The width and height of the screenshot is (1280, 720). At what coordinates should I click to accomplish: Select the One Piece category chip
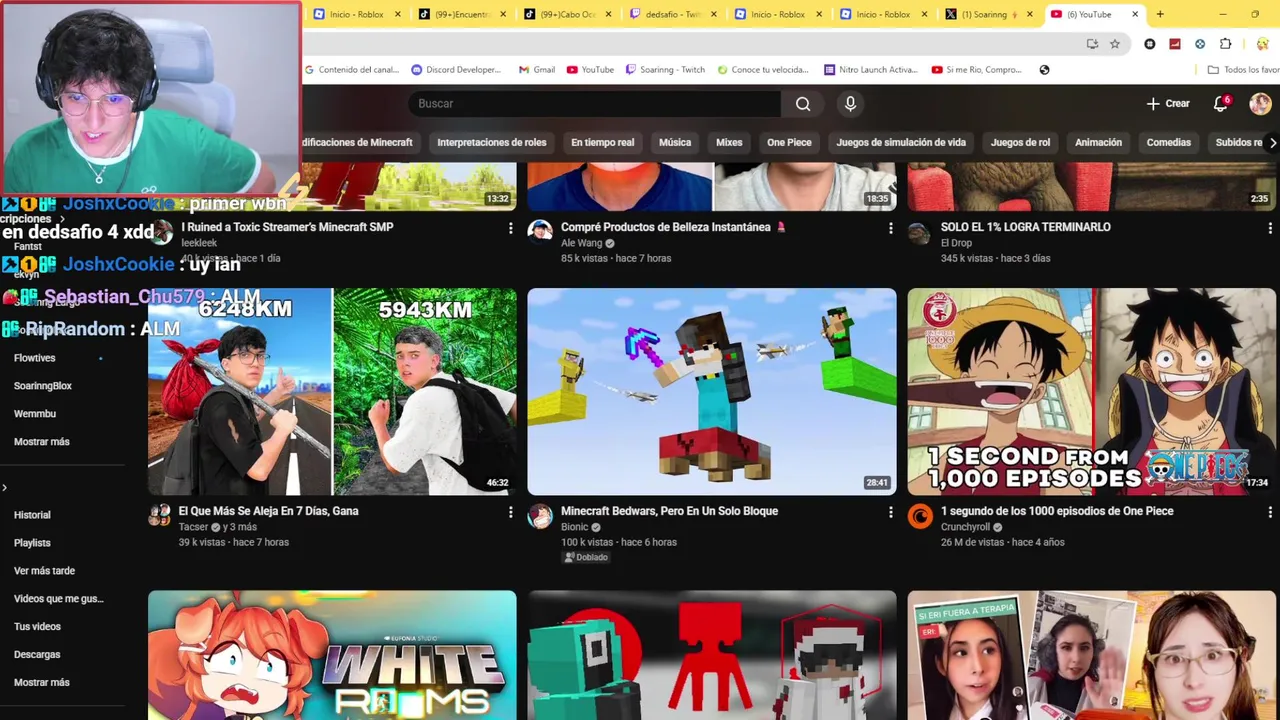[789, 142]
